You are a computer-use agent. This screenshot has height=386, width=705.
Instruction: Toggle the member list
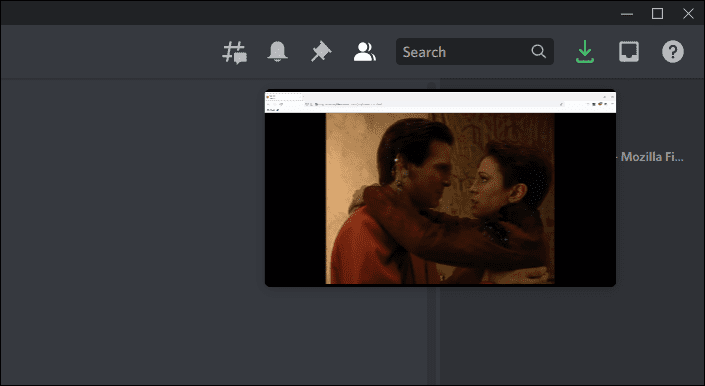(365, 52)
